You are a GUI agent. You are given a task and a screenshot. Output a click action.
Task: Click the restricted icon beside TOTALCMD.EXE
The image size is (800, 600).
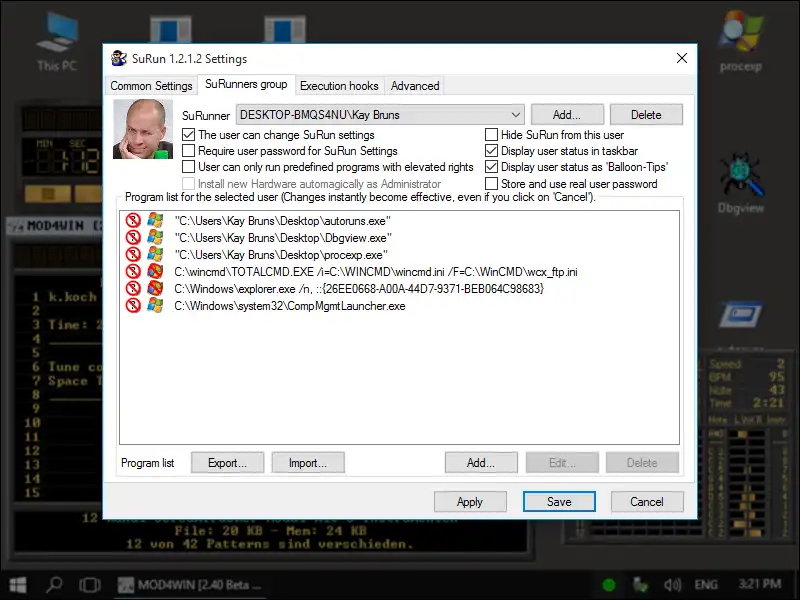pos(133,271)
